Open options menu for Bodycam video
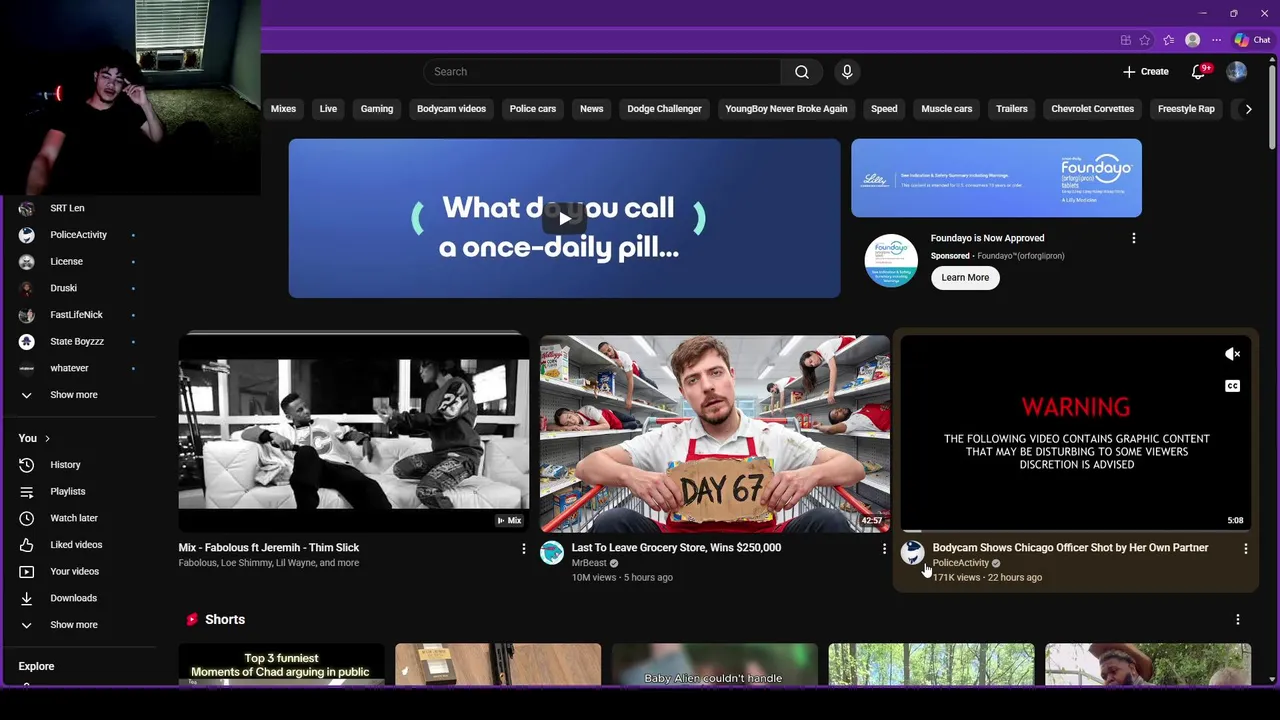 coord(1245,548)
